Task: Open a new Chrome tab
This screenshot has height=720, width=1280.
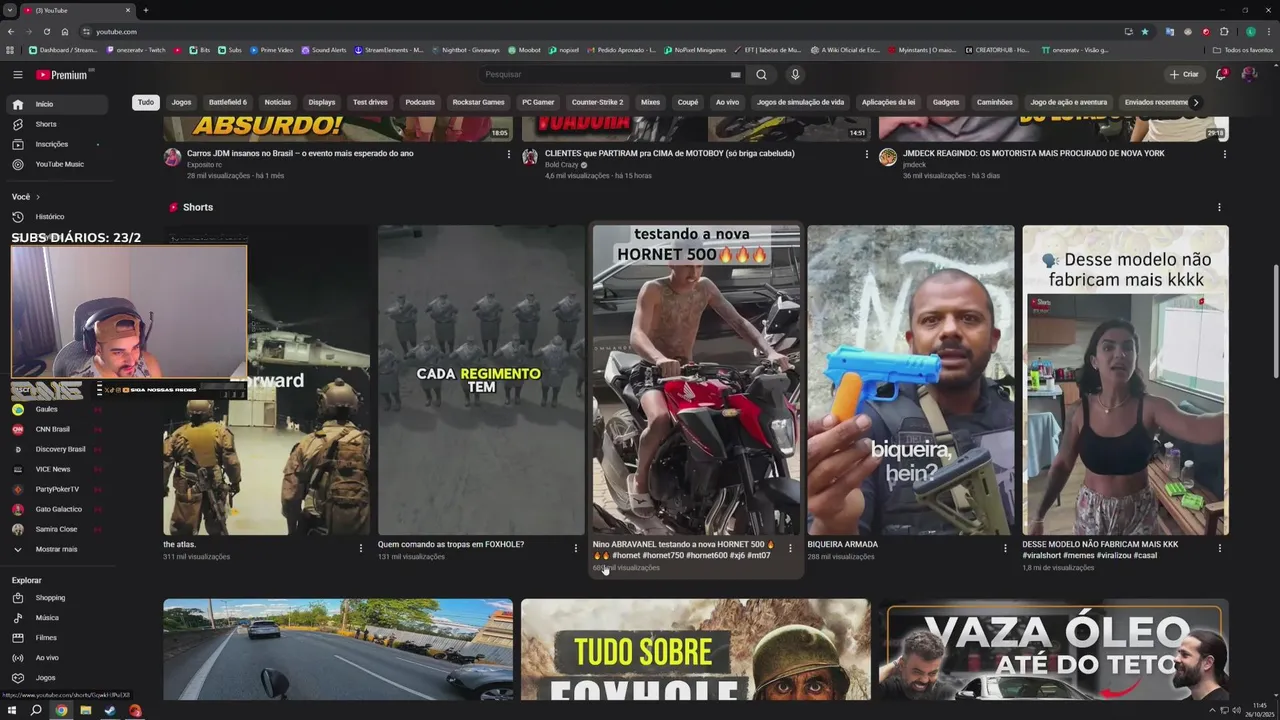Action: click(146, 10)
